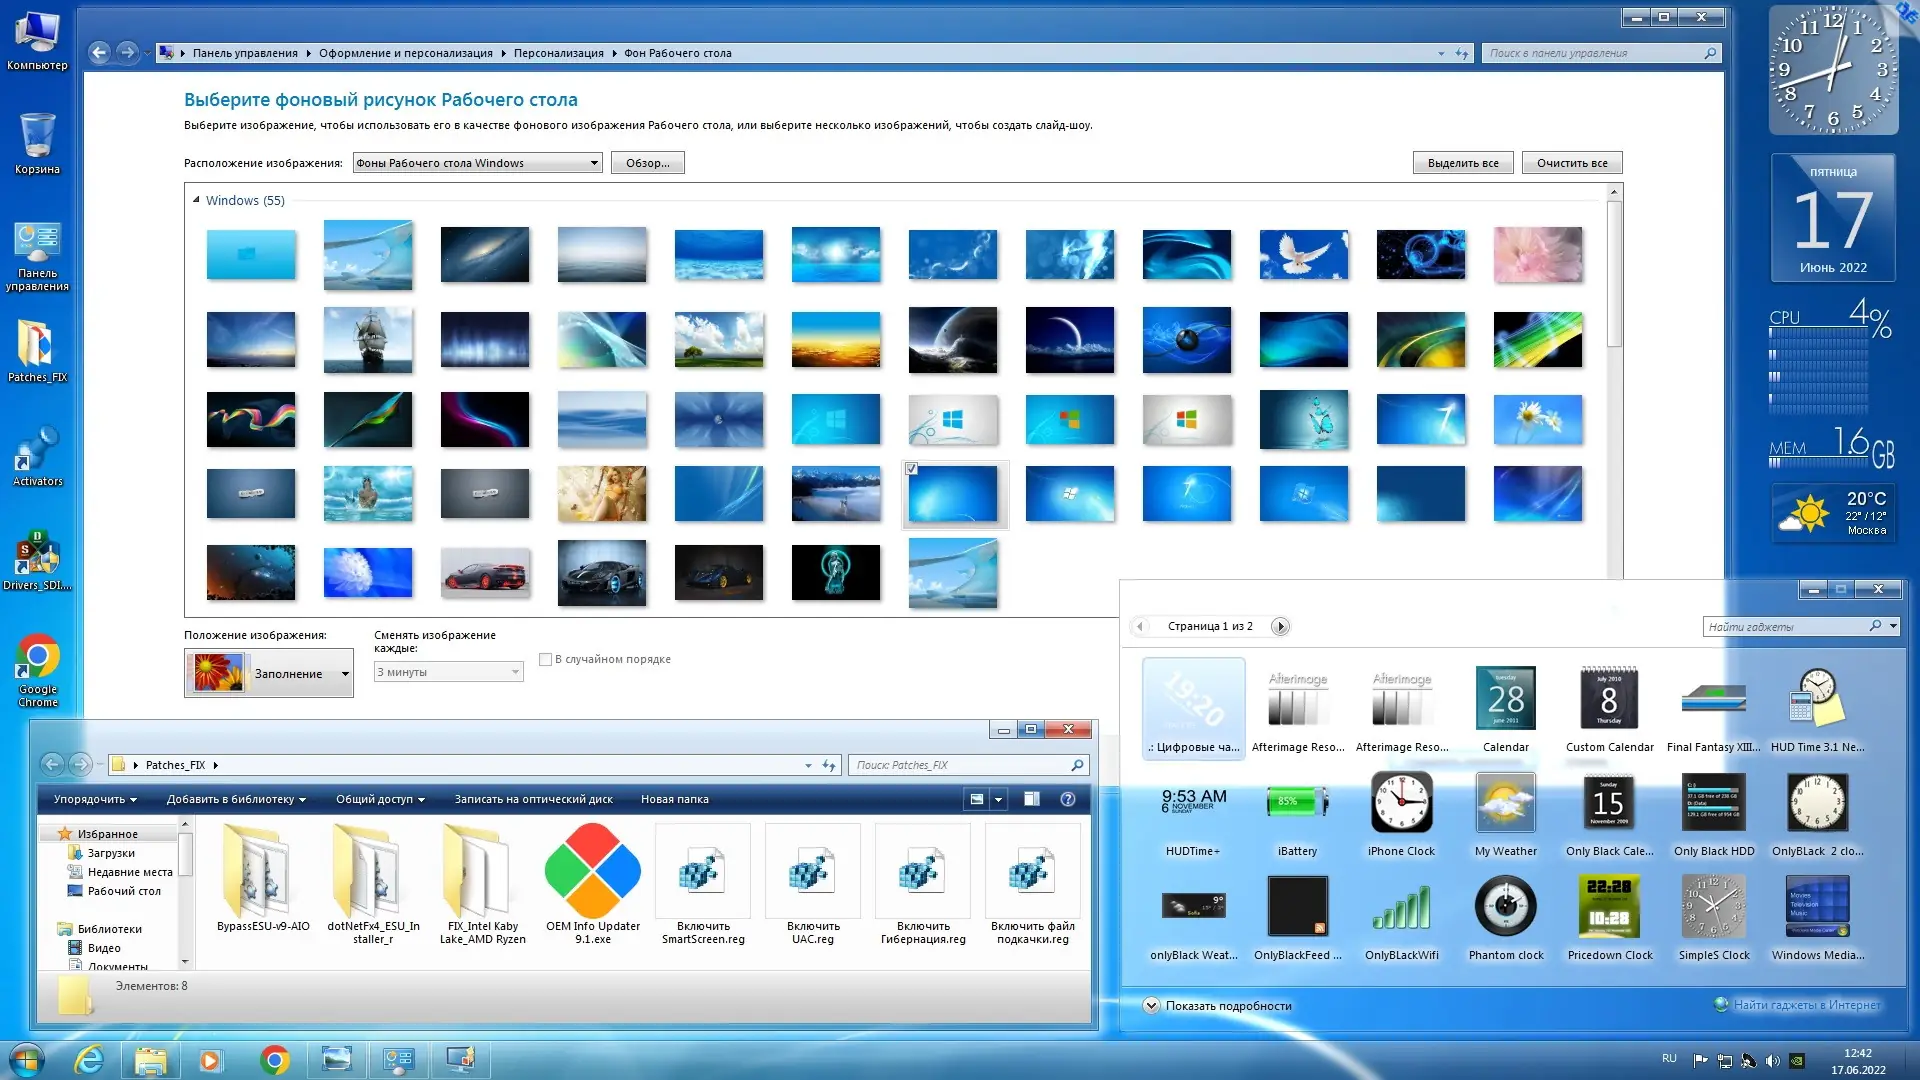Screen dimensions: 1920x1080
Task: Uncheck the selected blue wallpaper thumbnail
Action: pyautogui.click(x=911, y=468)
